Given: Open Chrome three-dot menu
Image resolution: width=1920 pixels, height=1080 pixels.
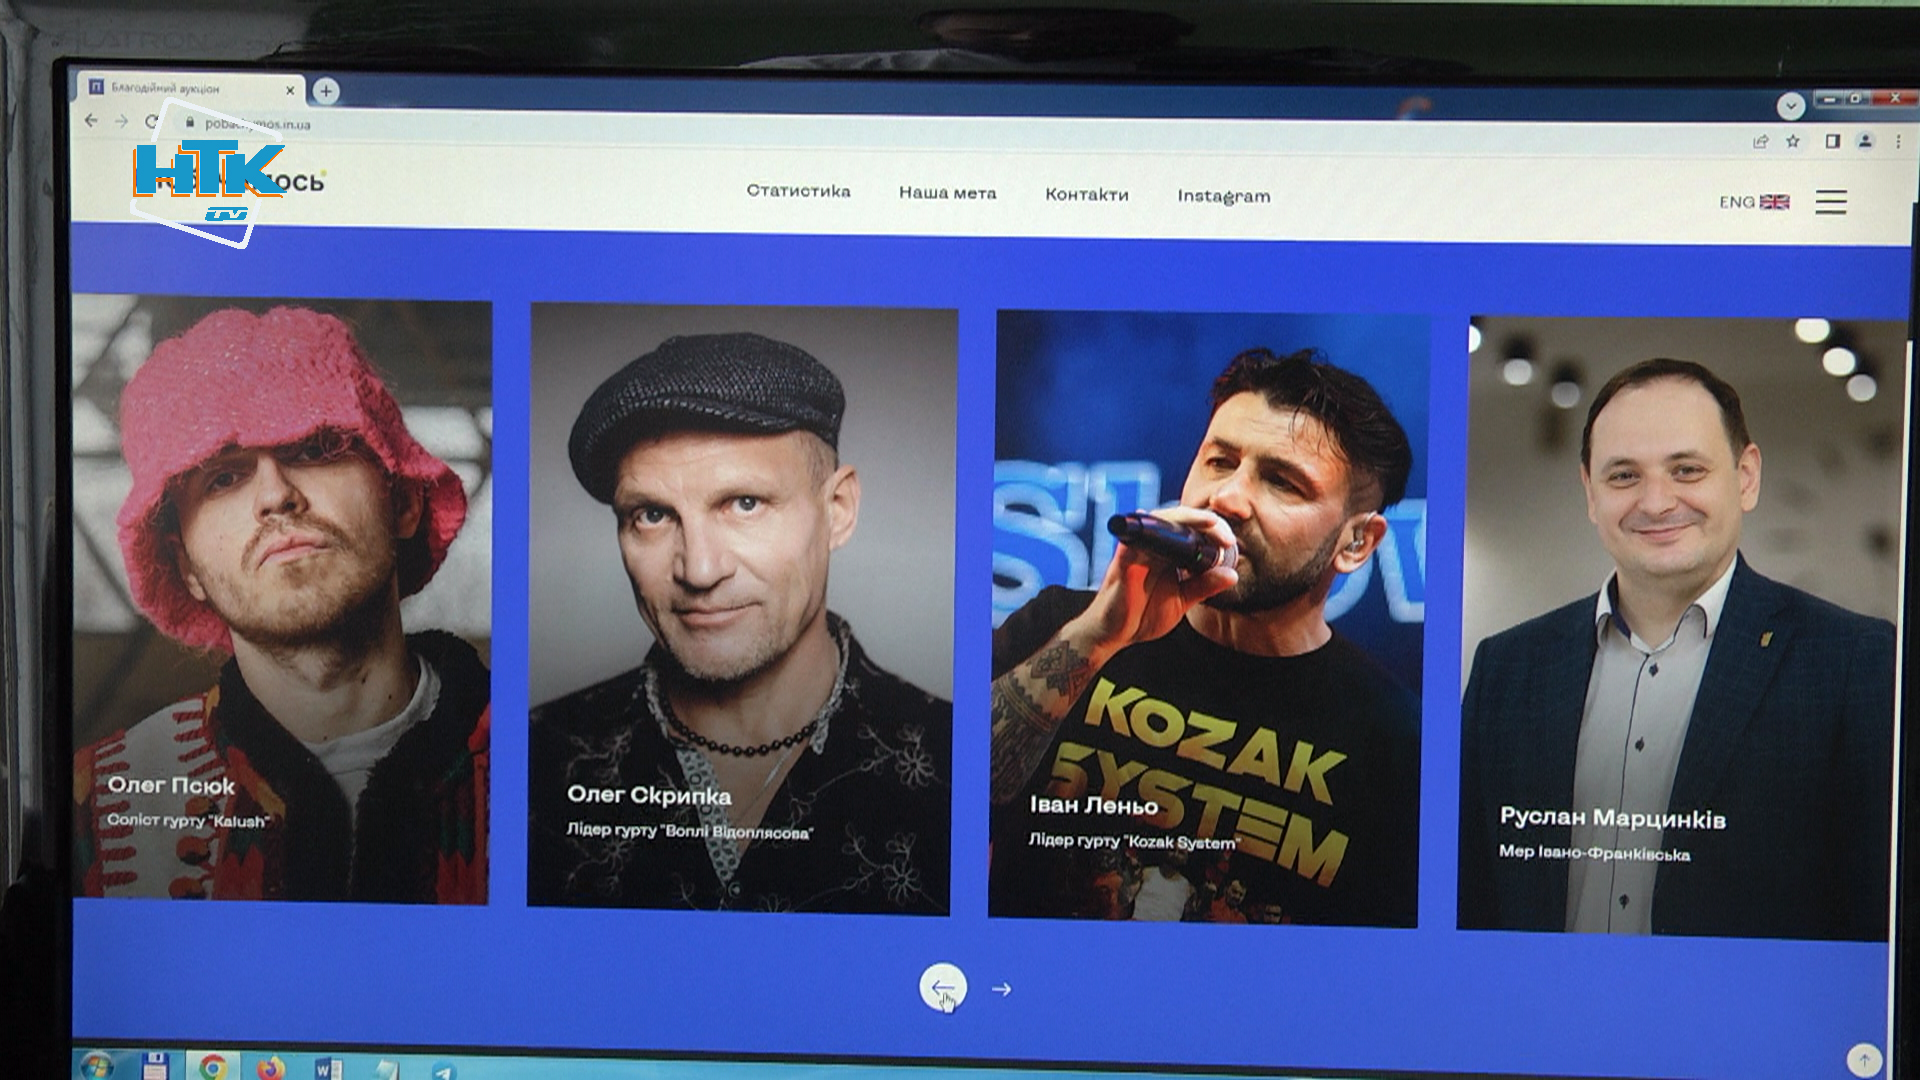Looking at the screenshot, I should point(1898,142).
